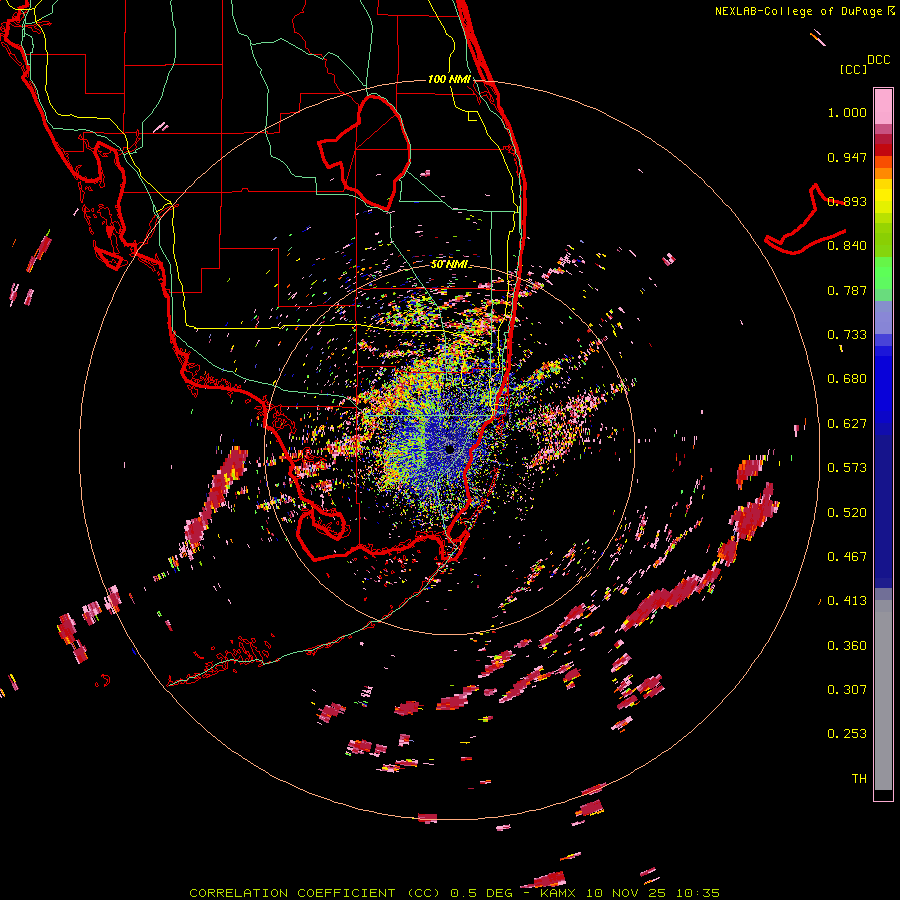Image resolution: width=900 pixels, height=900 pixels.
Task: Select the 0.787 legend value
Action: pos(847,290)
